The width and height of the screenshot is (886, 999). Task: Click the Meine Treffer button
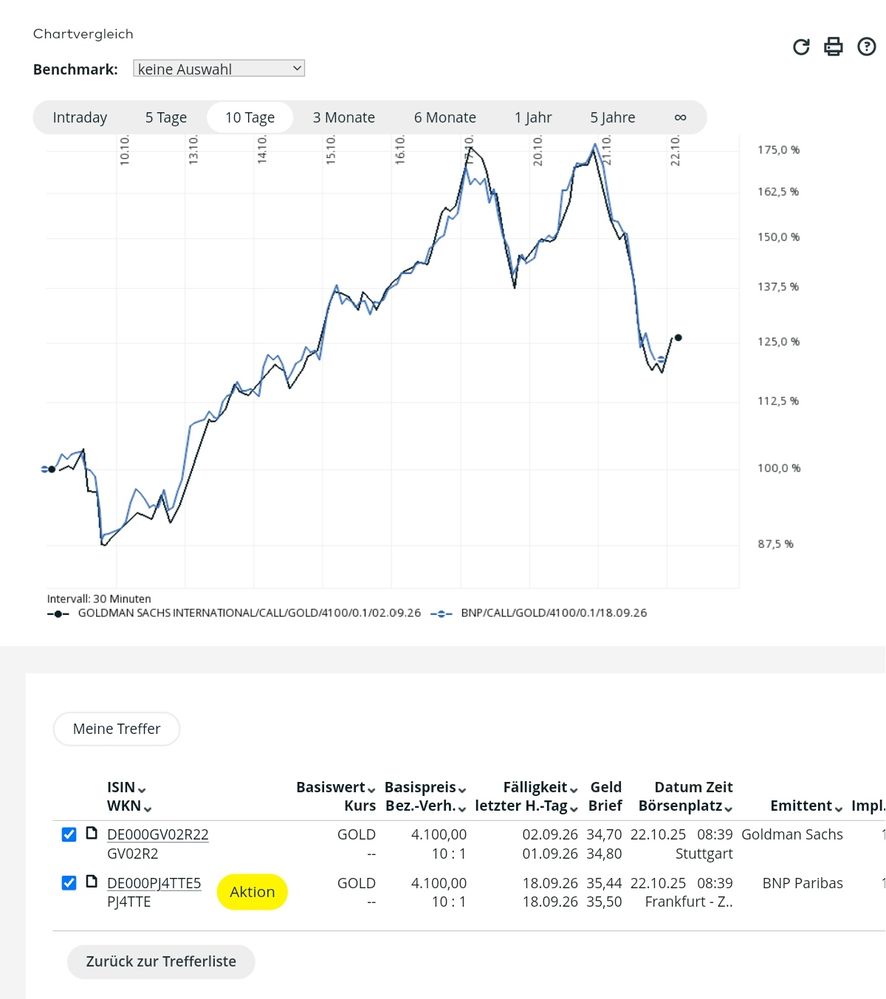click(x=117, y=729)
